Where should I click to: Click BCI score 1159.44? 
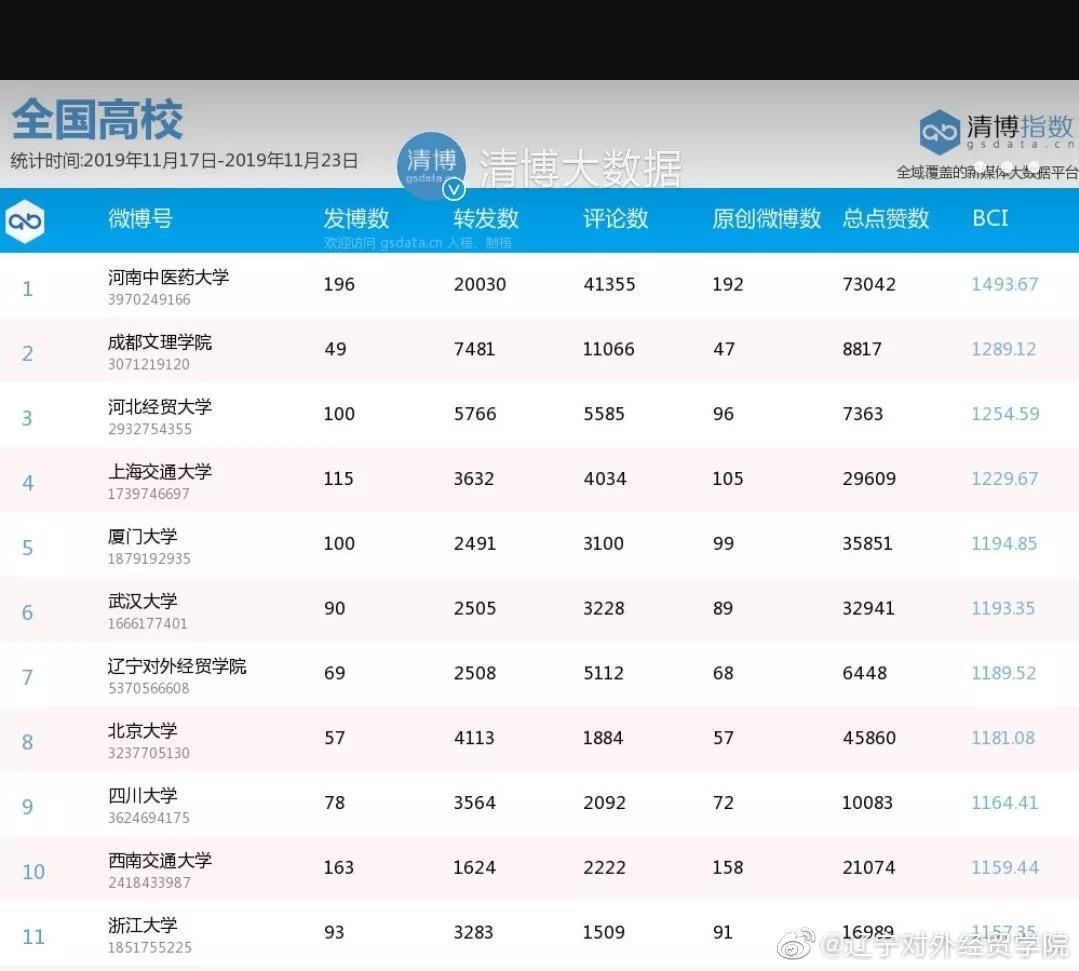[1005, 867]
